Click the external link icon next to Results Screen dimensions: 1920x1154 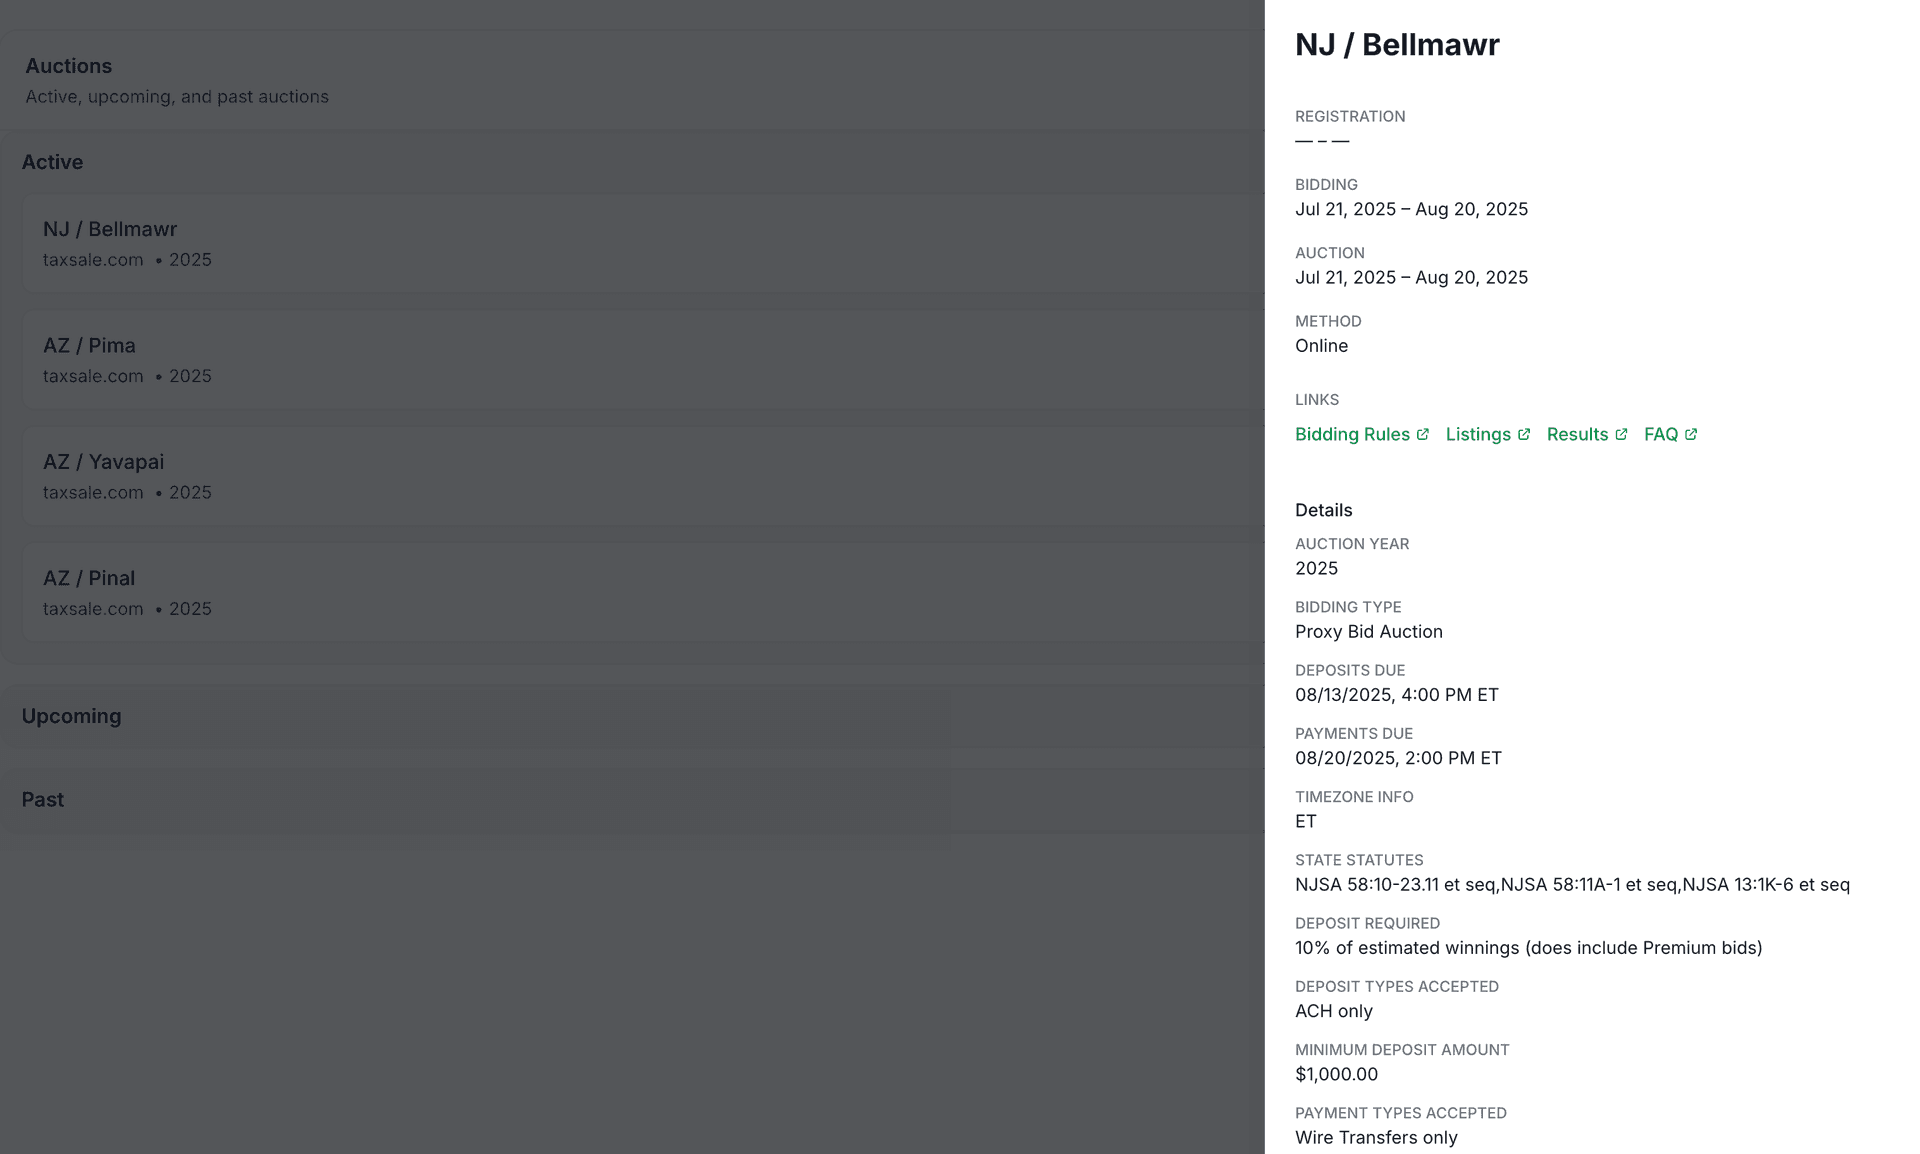click(x=1623, y=433)
